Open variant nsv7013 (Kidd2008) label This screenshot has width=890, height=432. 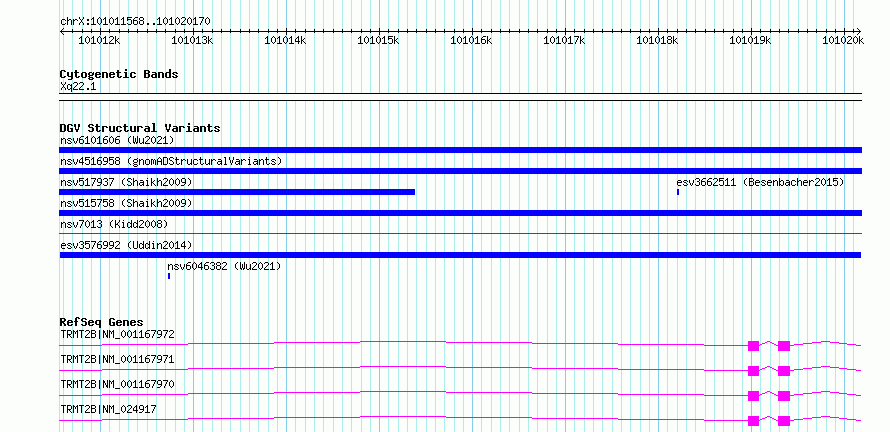[x=114, y=224]
